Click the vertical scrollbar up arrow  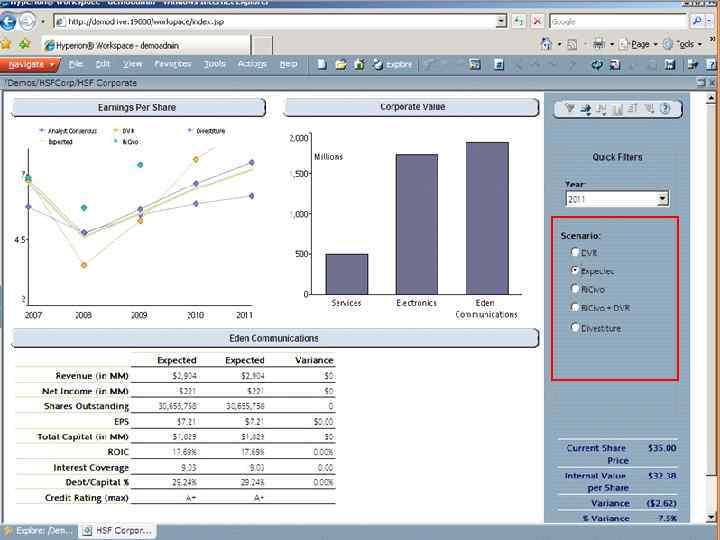[x=711, y=98]
